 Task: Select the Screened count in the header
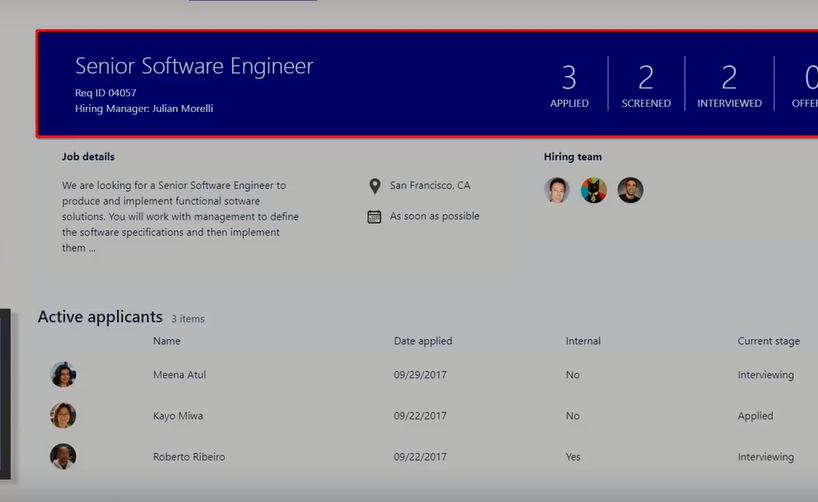646,85
